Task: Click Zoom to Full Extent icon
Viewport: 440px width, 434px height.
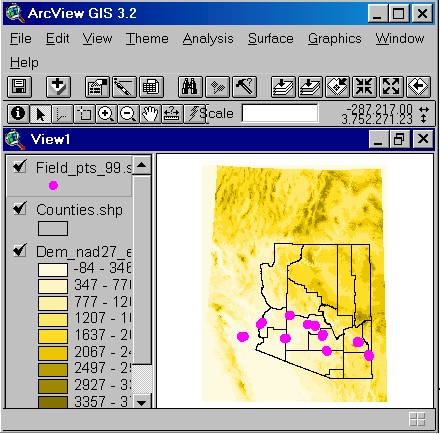Action: click(283, 87)
